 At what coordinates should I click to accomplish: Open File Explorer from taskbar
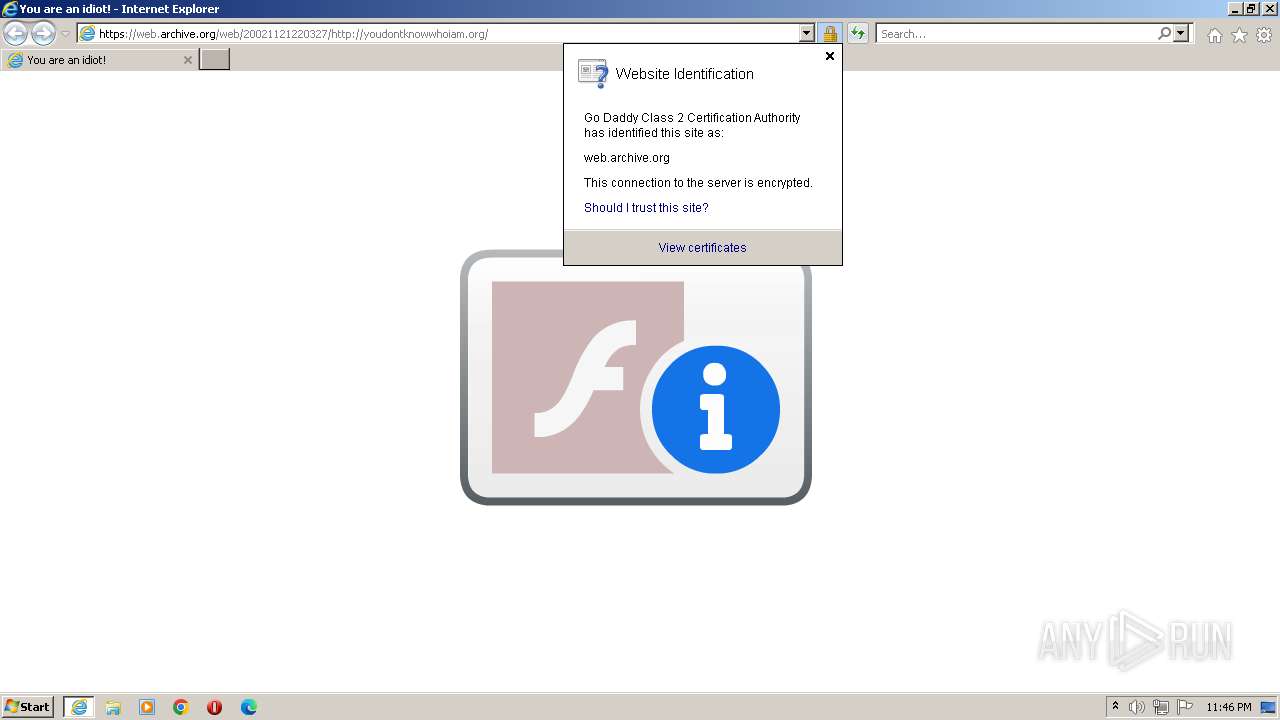(x=113, y=707)
